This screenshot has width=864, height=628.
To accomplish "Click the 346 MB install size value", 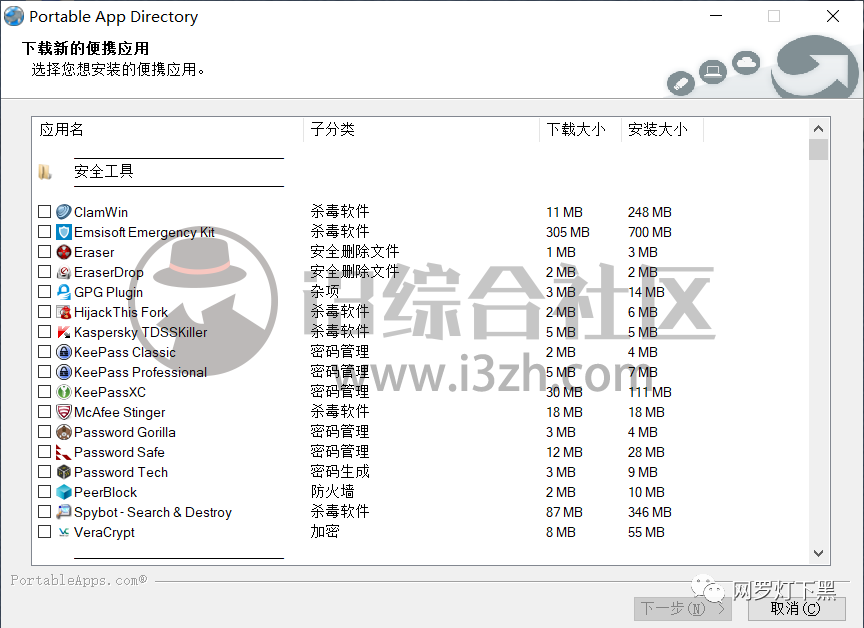I will click(650, 512).
